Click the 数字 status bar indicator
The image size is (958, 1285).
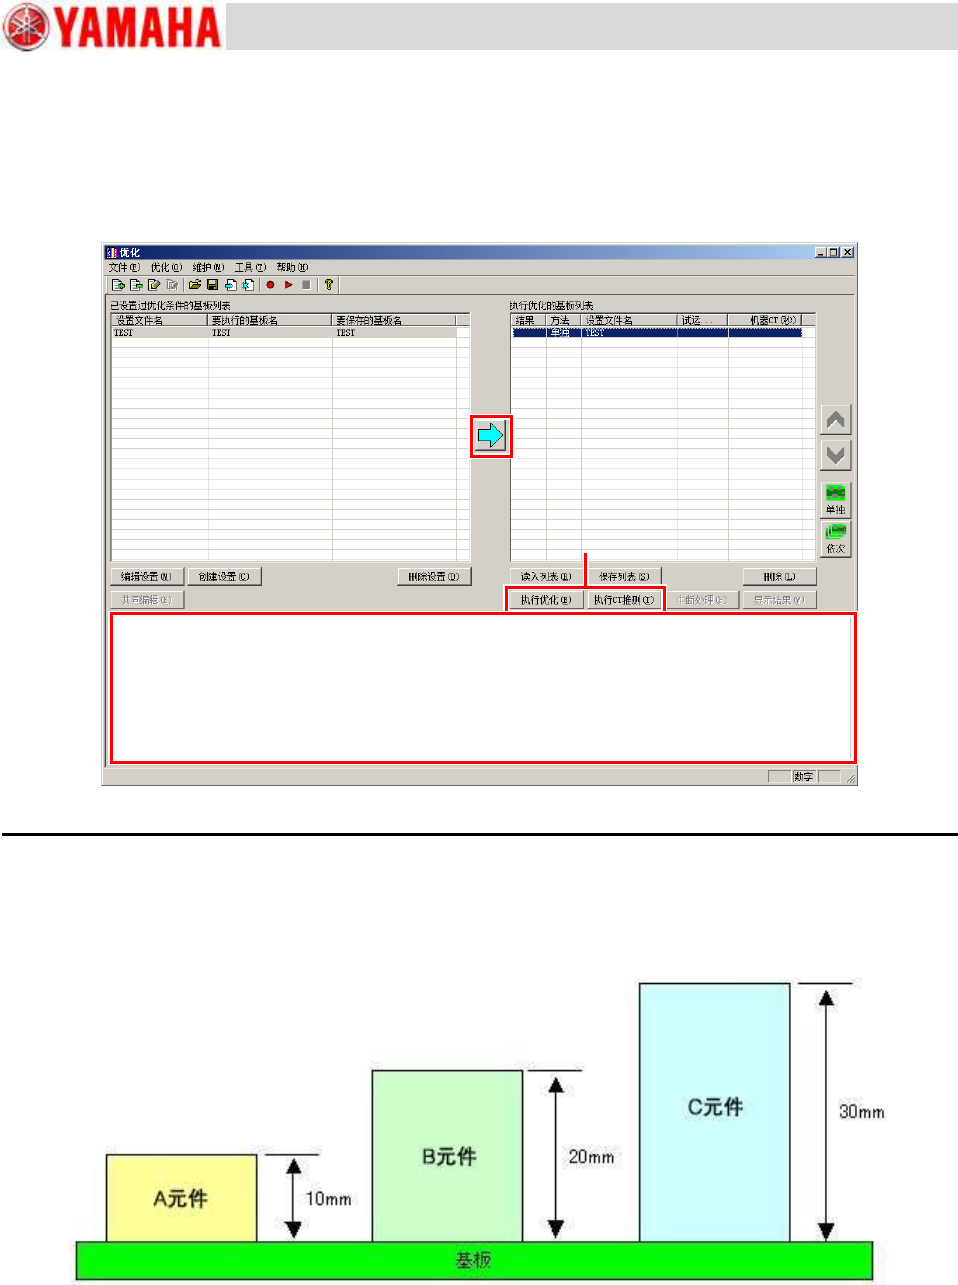pos(804,777)
